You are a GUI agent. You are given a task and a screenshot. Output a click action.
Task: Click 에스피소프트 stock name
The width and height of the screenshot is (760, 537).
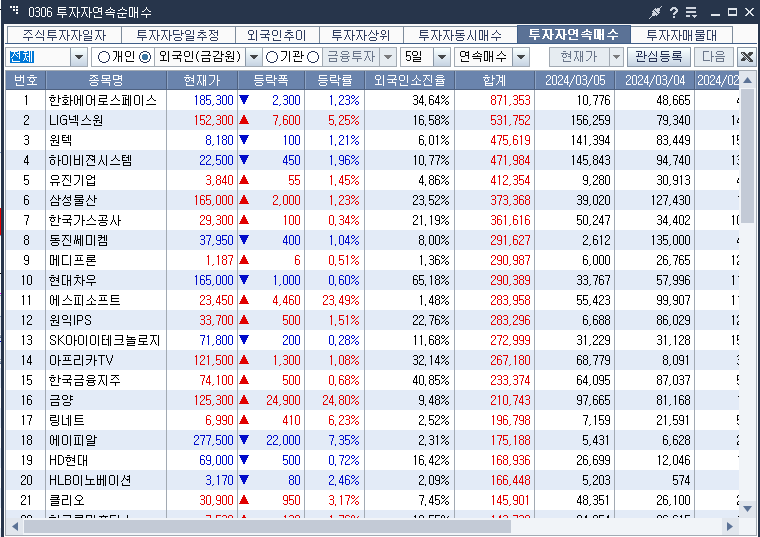[85, 300]
